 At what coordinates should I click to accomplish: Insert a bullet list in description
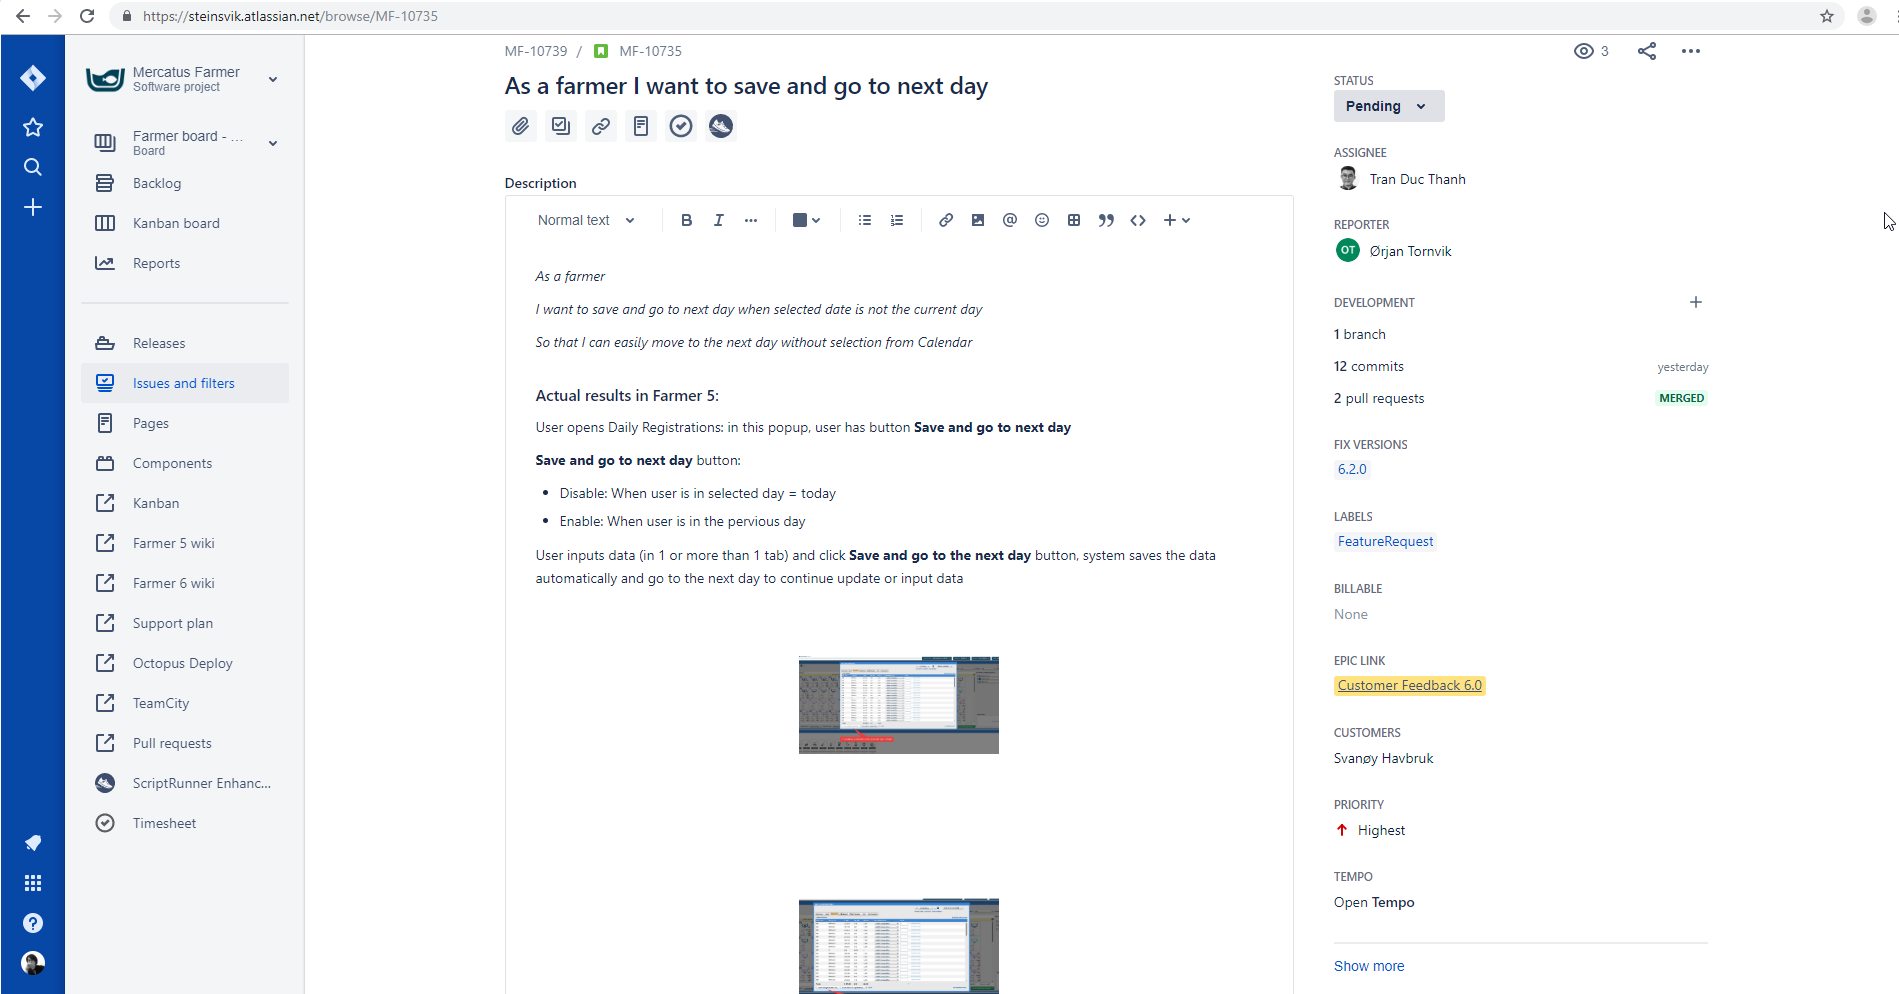point(865,220)
